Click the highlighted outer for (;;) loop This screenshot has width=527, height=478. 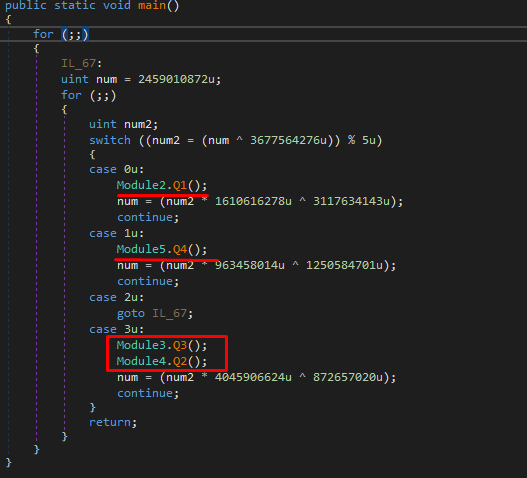[x=61, y=34]
